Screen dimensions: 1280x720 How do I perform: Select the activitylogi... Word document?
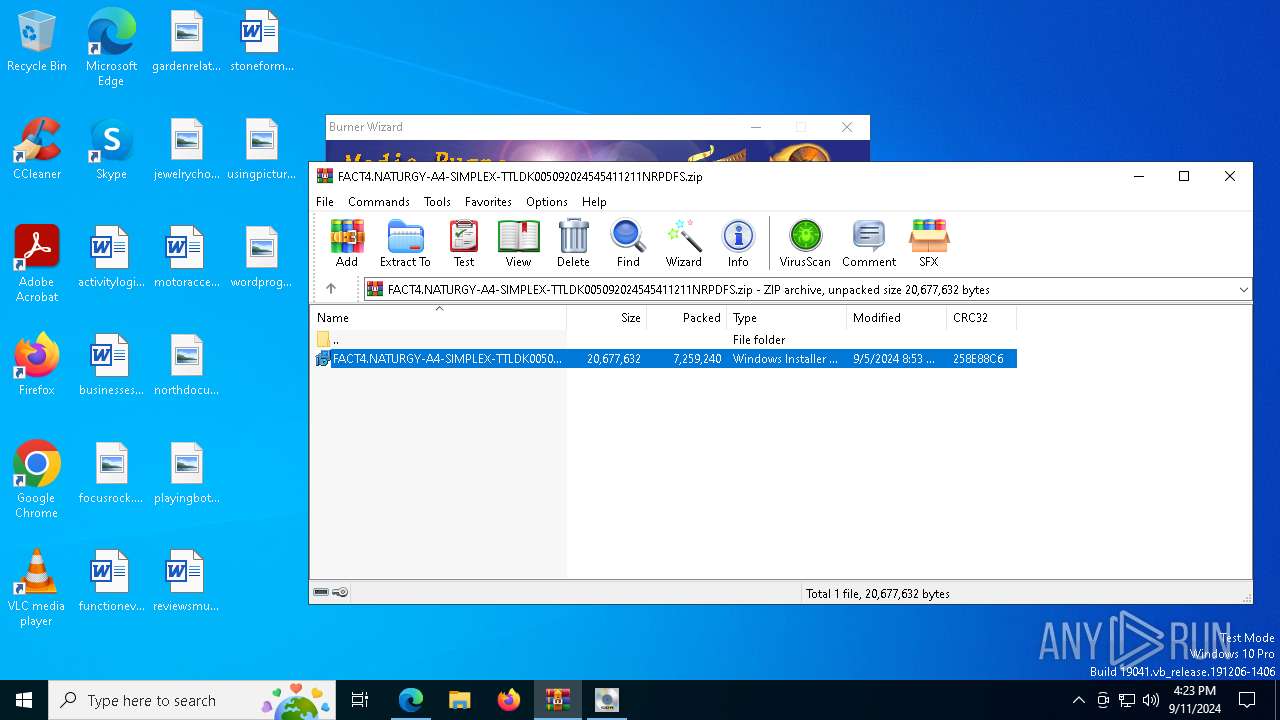[111, 257]
